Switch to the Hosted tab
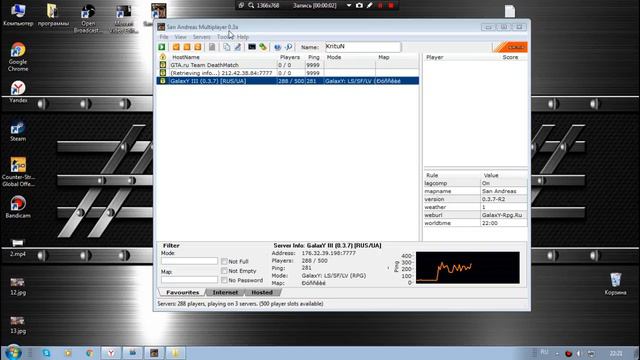The height and width of the screenshot is (360, 640). (262, 292)
